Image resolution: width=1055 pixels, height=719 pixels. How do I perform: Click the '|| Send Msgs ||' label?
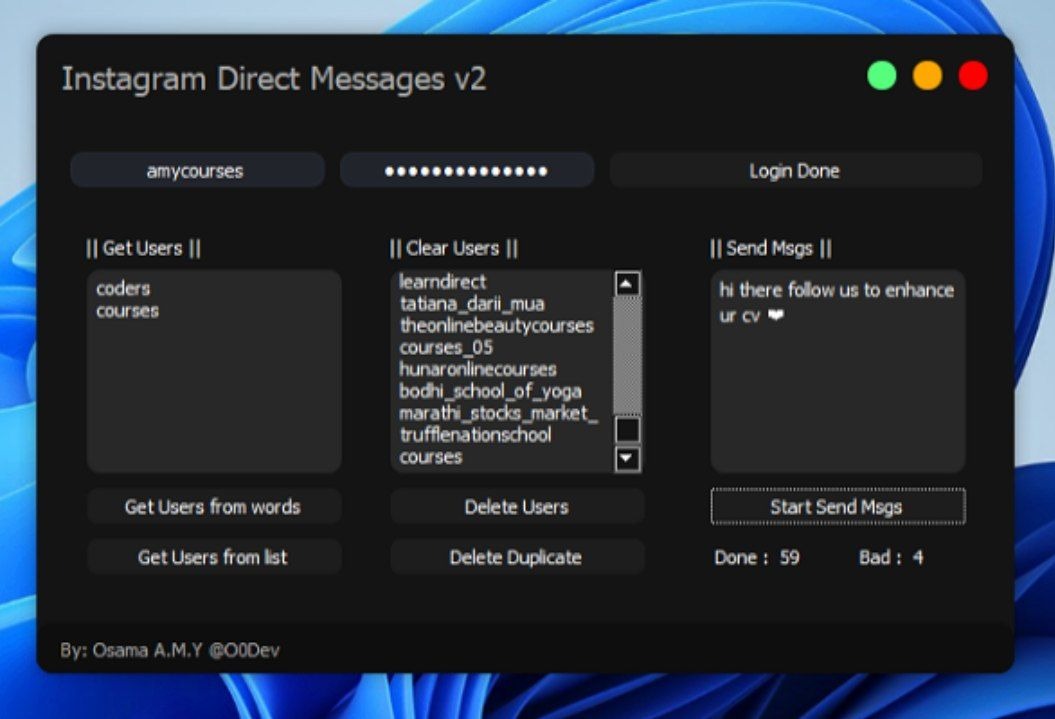771,248
